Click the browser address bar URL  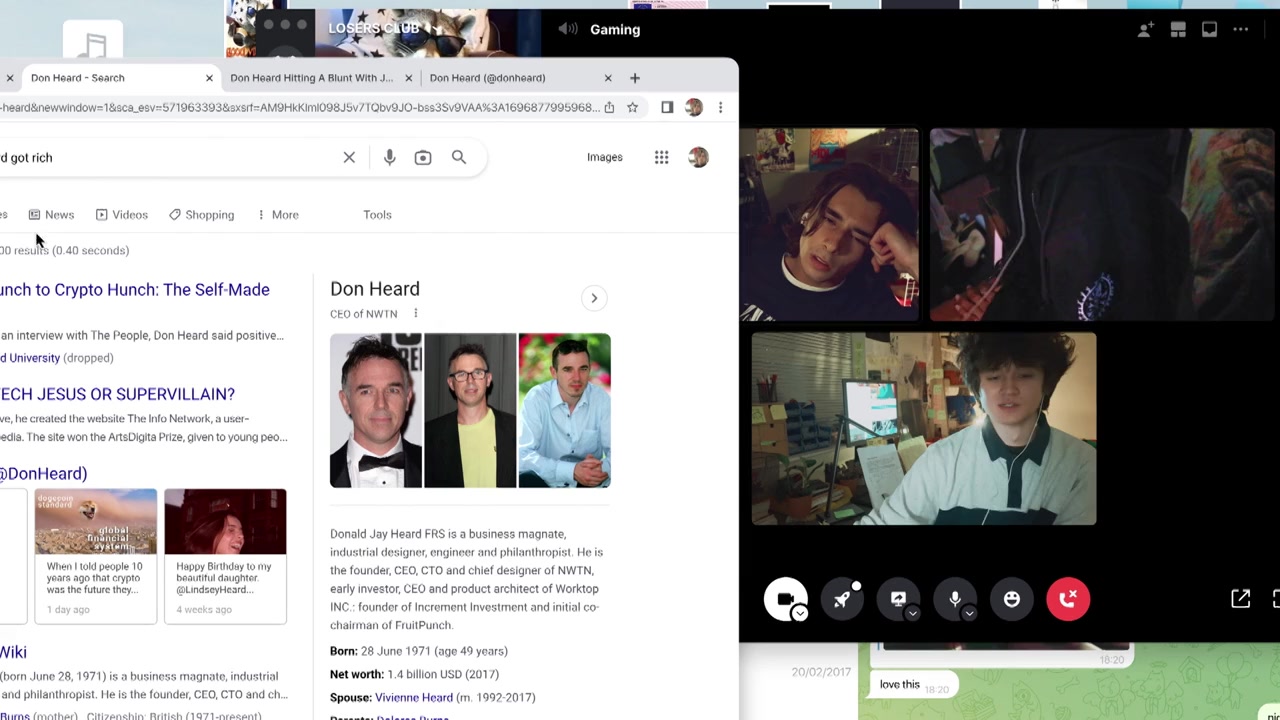[x=300, y=107]
